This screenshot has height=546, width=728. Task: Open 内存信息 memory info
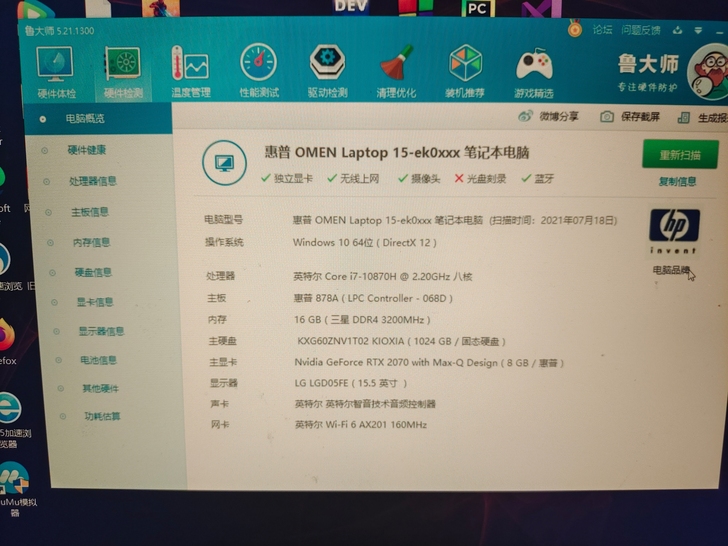click(x=91, y=242)
